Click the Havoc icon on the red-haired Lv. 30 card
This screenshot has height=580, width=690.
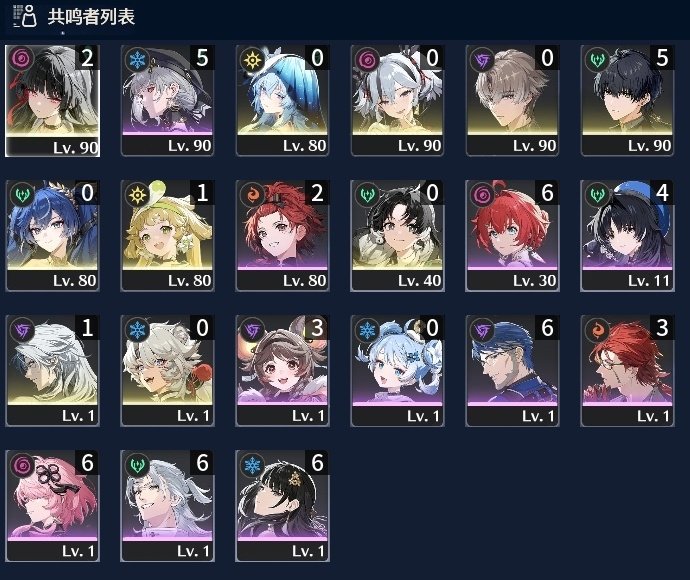click(x=482, y=195)
